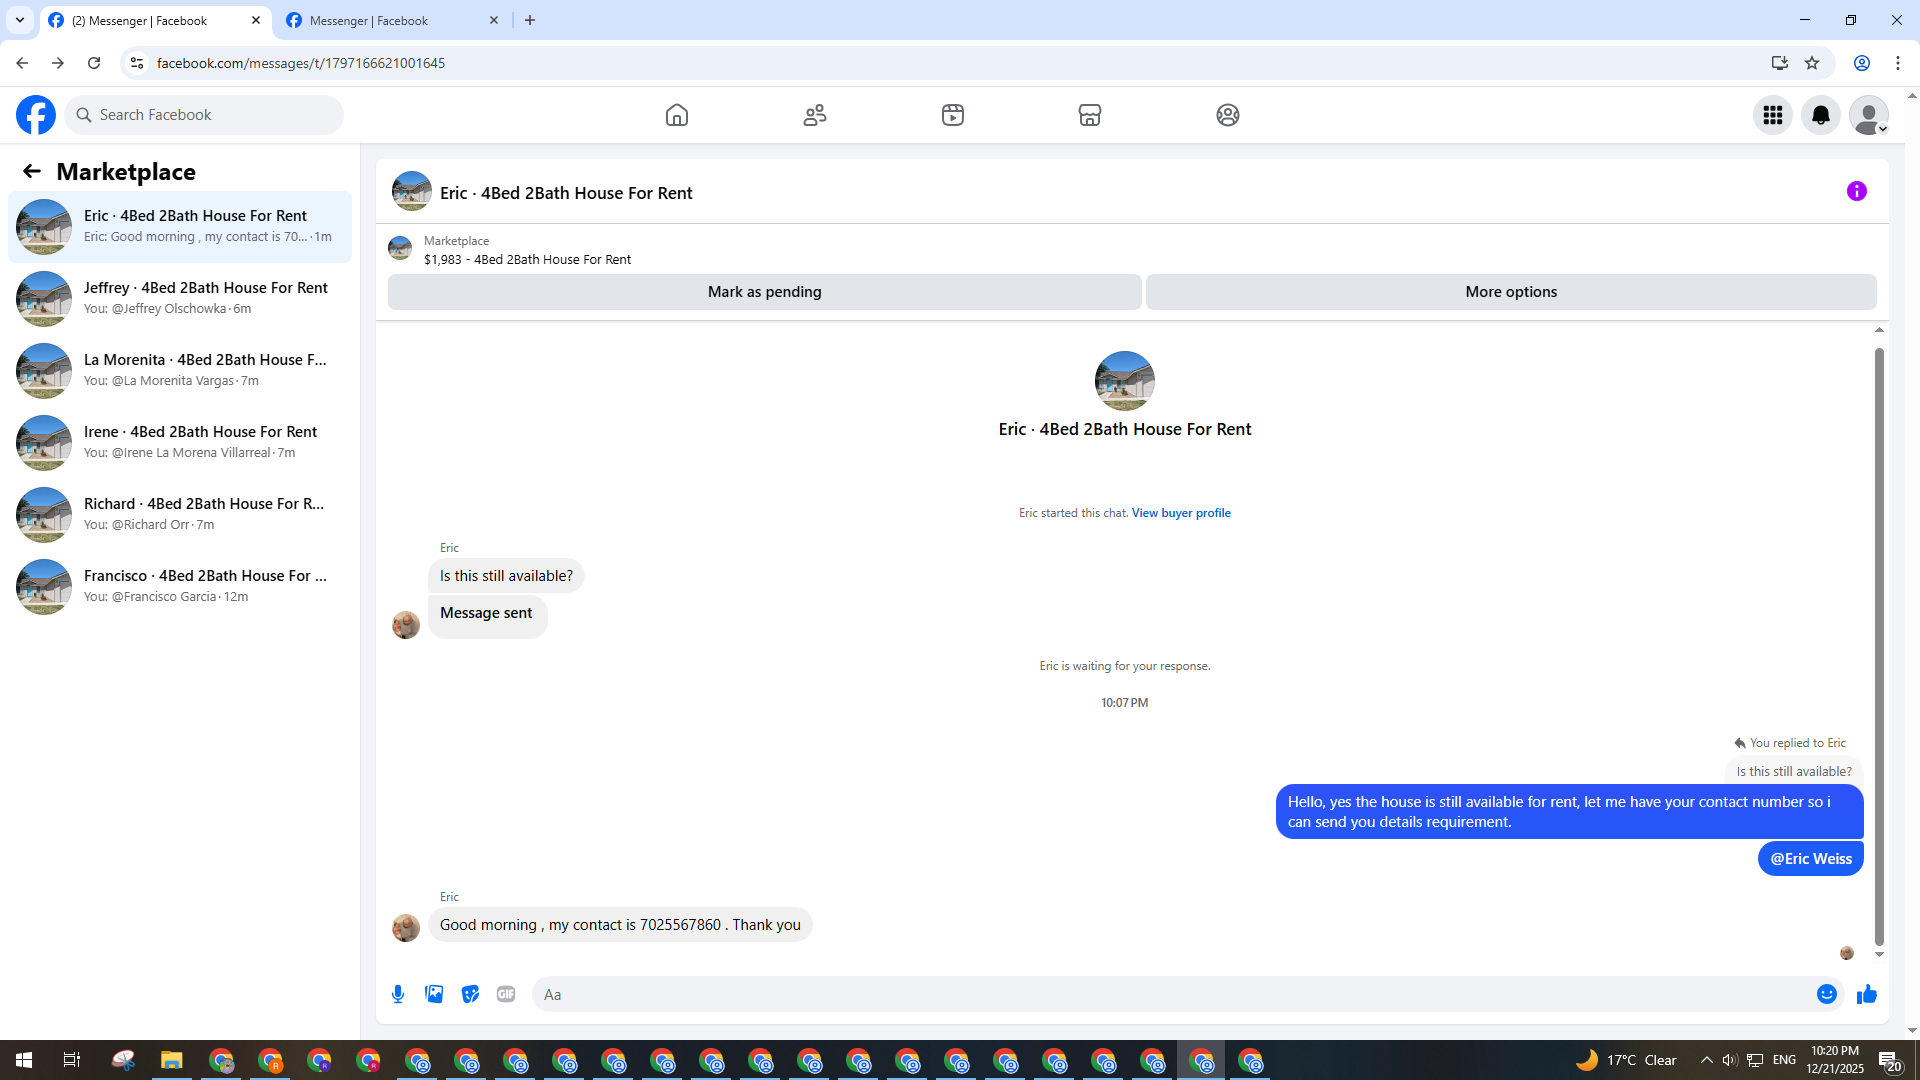Image resolution: width=1920 pixels, height=1080 pixels.
Task: Go back from Marketplace chats list
Action: click(x=32, y=171)
